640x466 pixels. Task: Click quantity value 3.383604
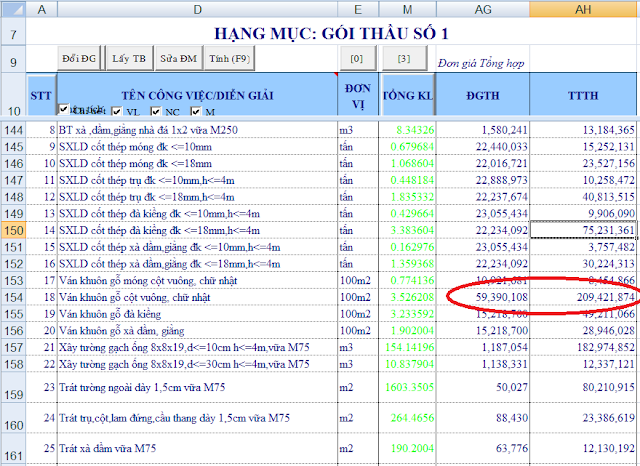pyautogui.click(x=407, y=231)
